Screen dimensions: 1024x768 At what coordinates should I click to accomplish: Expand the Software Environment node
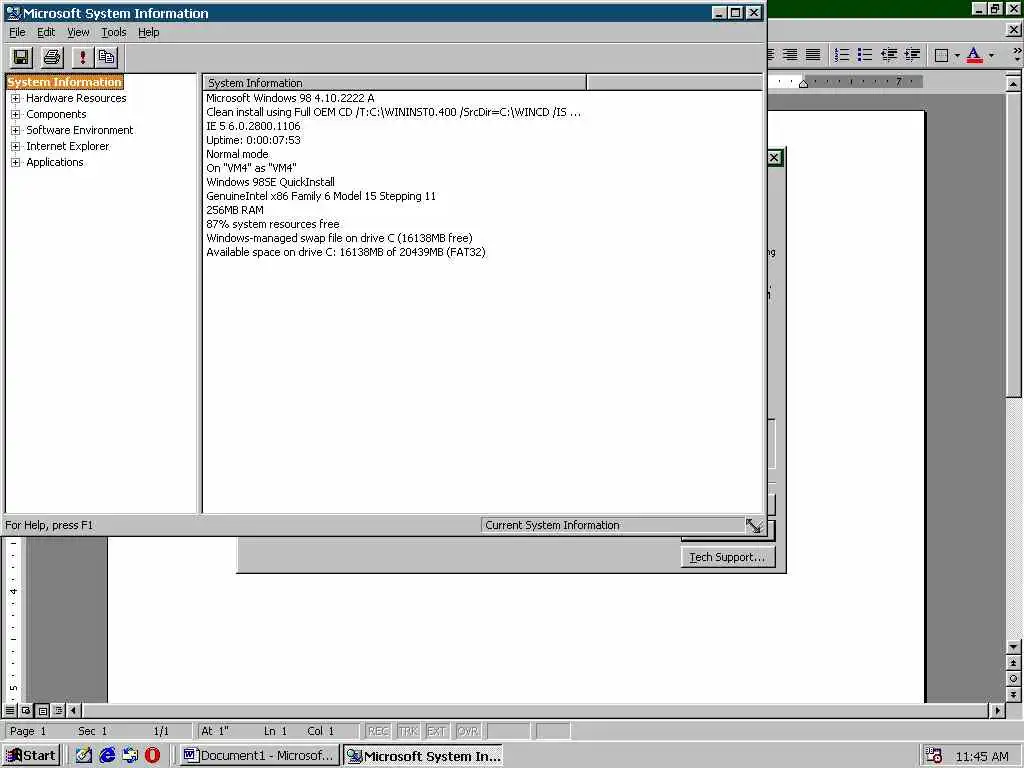coord(16,131)
